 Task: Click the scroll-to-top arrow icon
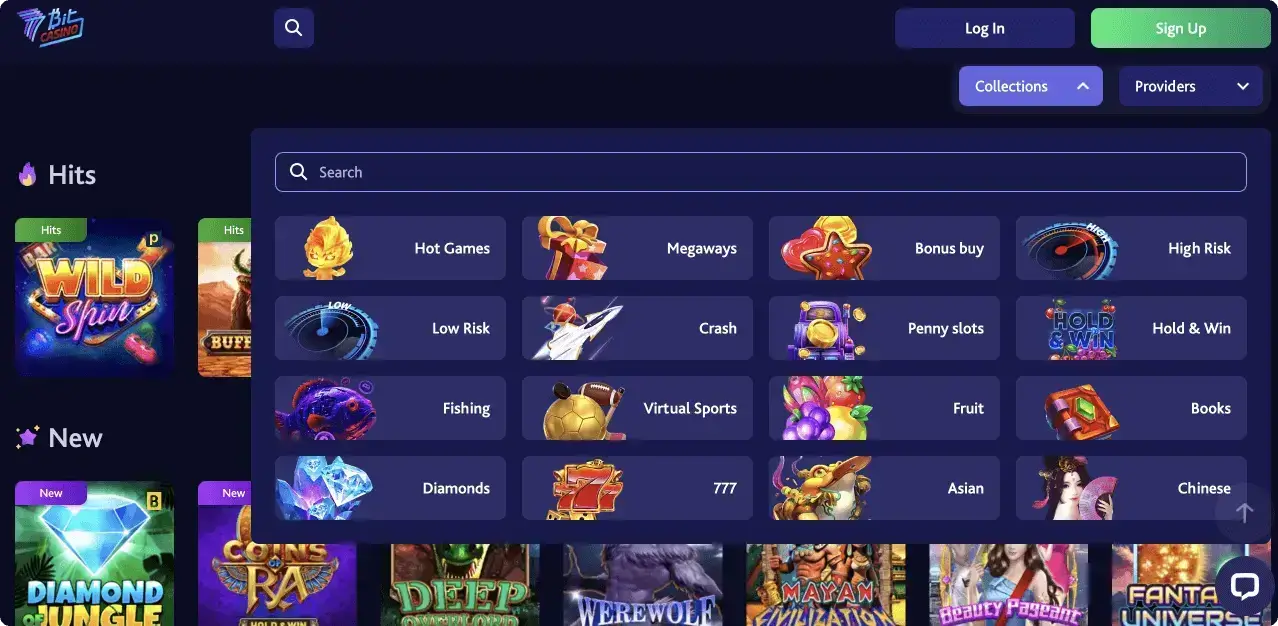tap(1244, 513)
